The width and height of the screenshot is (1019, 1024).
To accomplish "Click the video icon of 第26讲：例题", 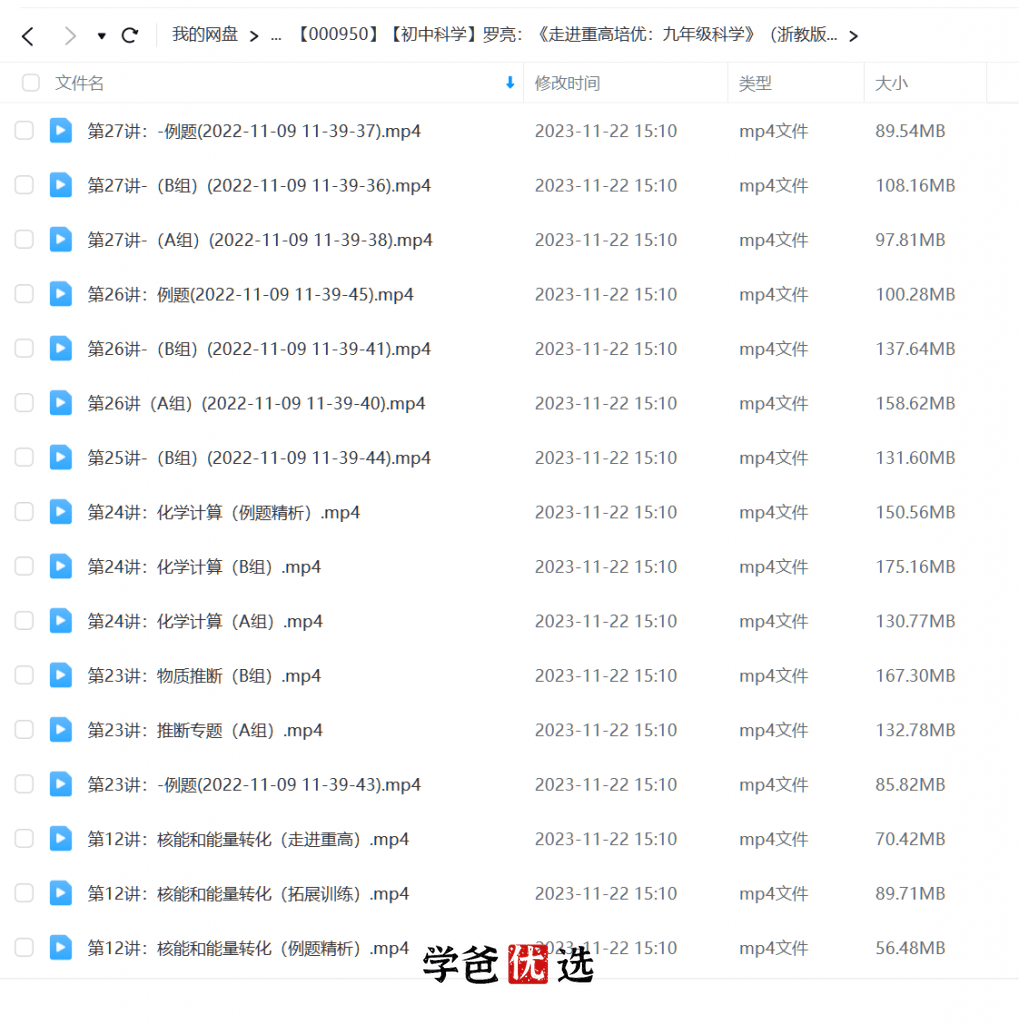I will 61,294.
